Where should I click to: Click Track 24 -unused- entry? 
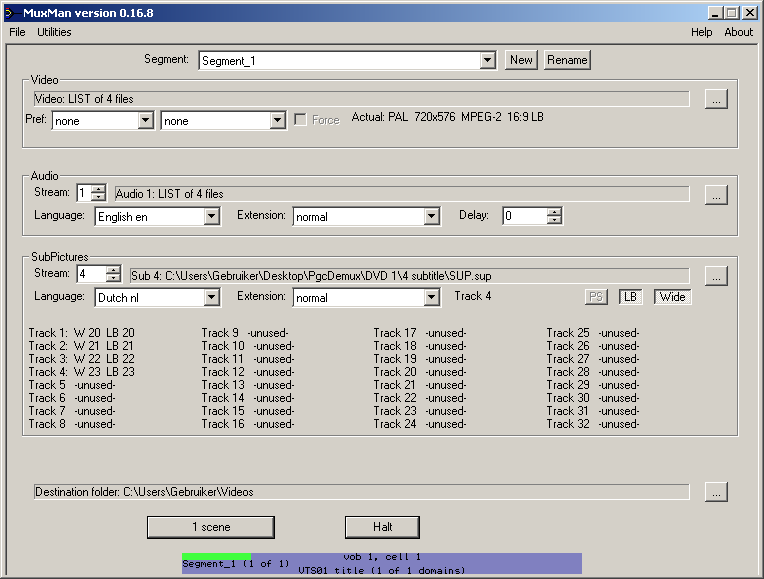tap(420, 424)
